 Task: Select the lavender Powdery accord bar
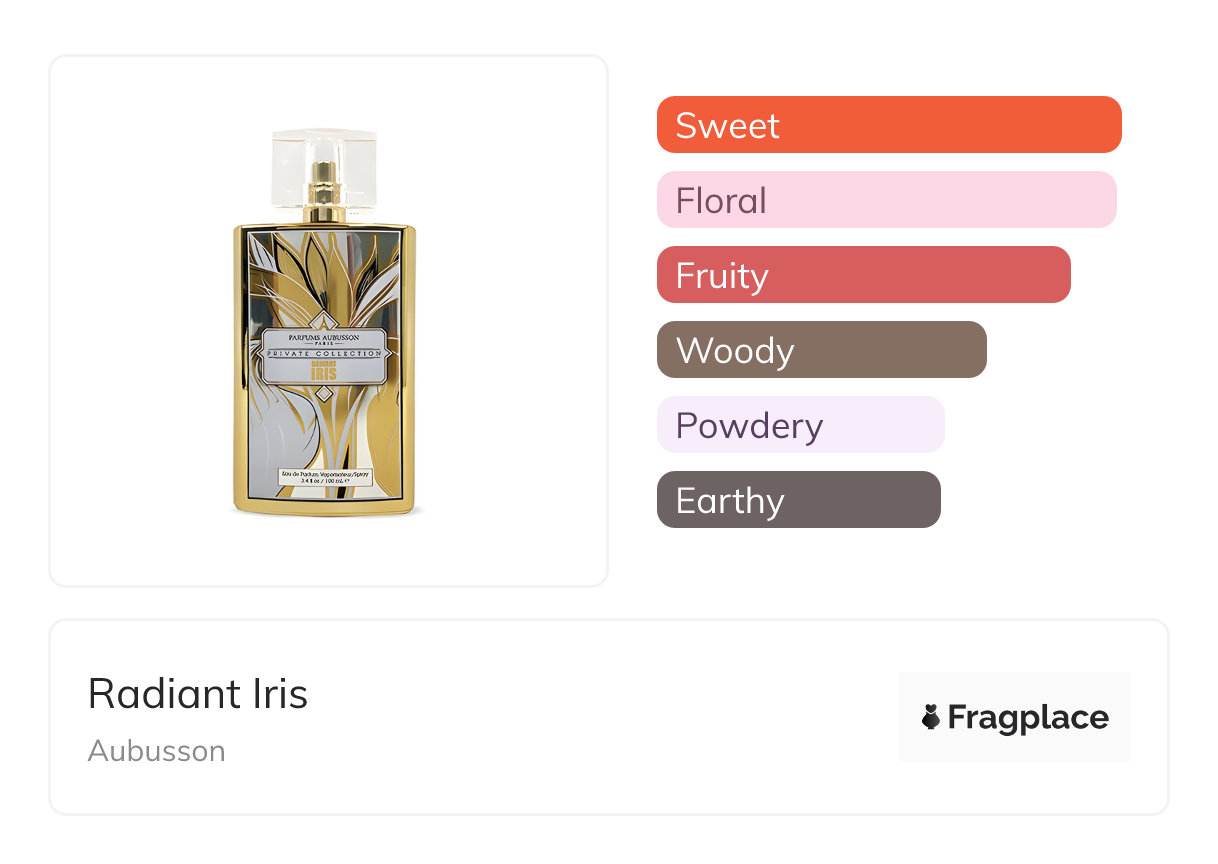point(800,425)
